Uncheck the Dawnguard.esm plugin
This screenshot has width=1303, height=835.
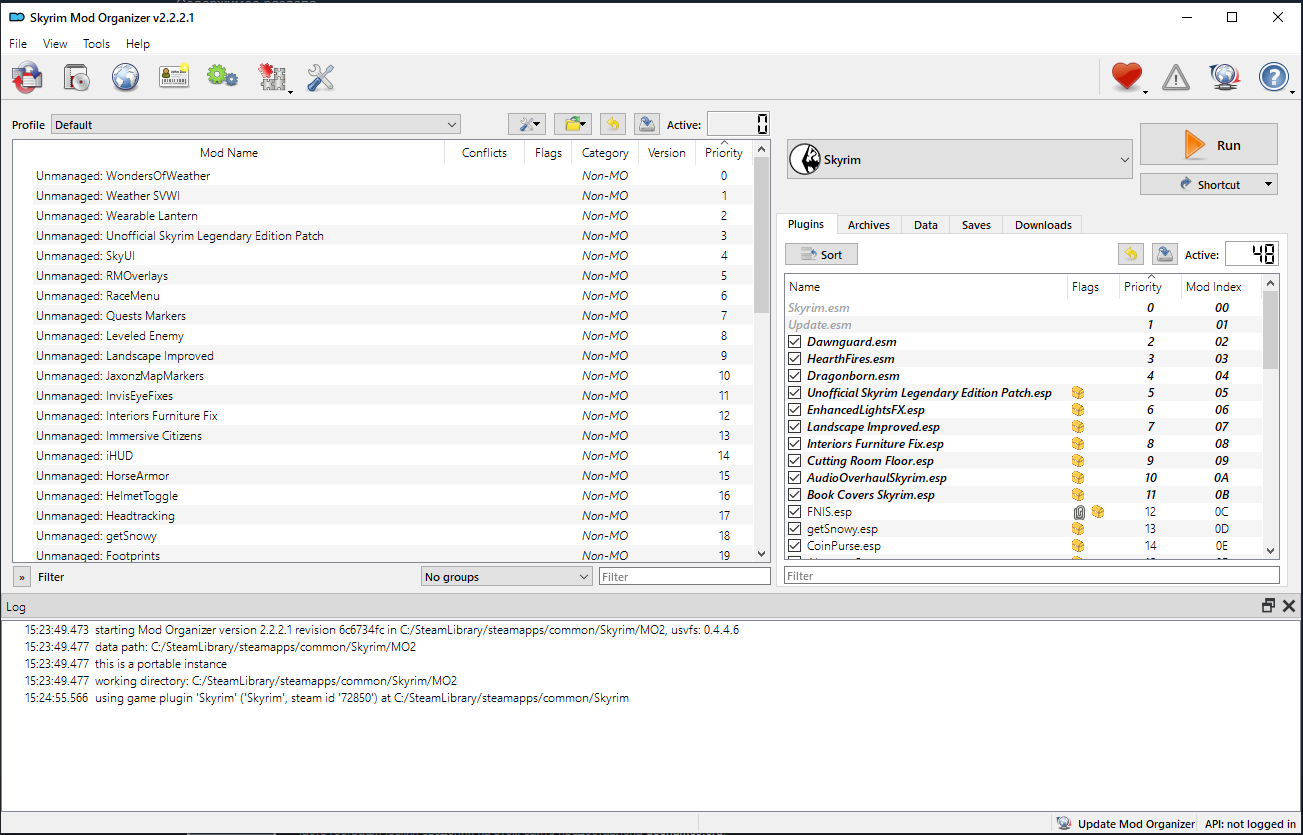(795, 342)
